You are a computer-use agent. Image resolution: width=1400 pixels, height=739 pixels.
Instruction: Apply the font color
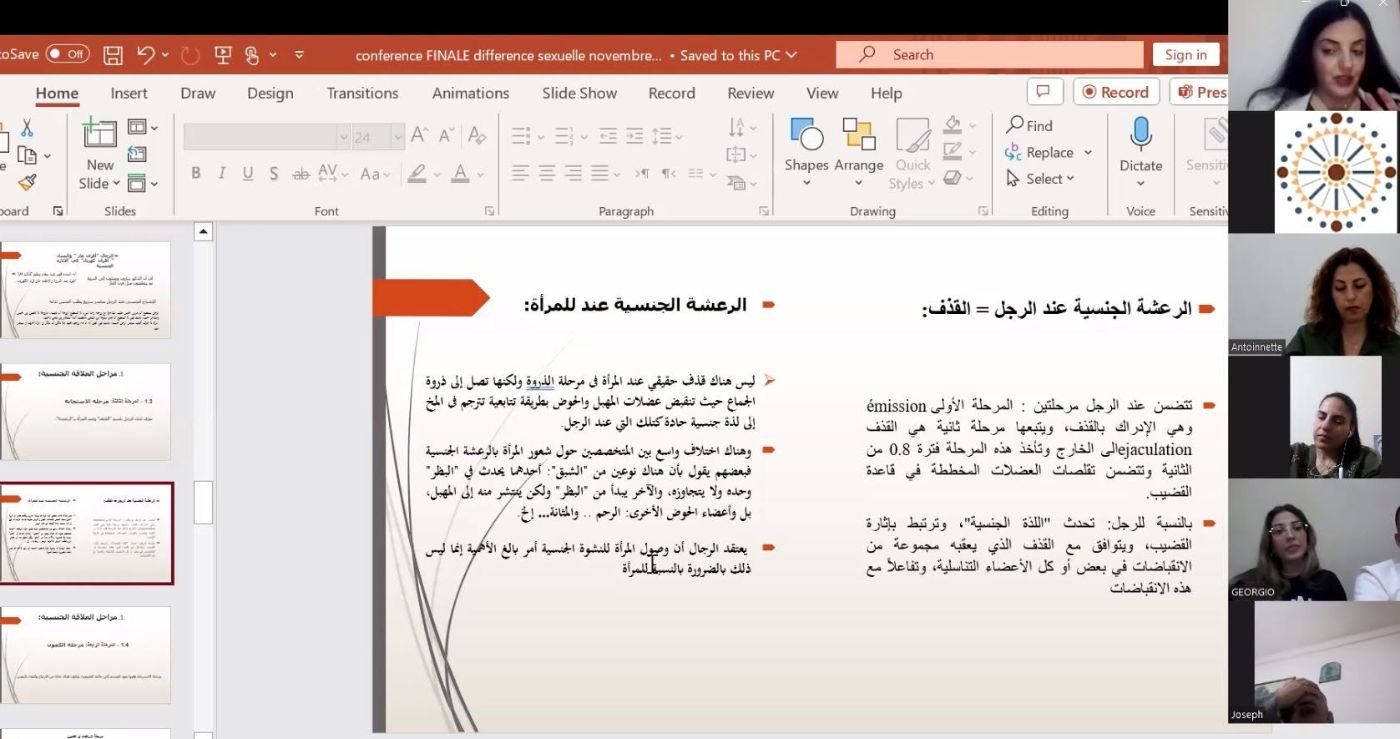460,173
